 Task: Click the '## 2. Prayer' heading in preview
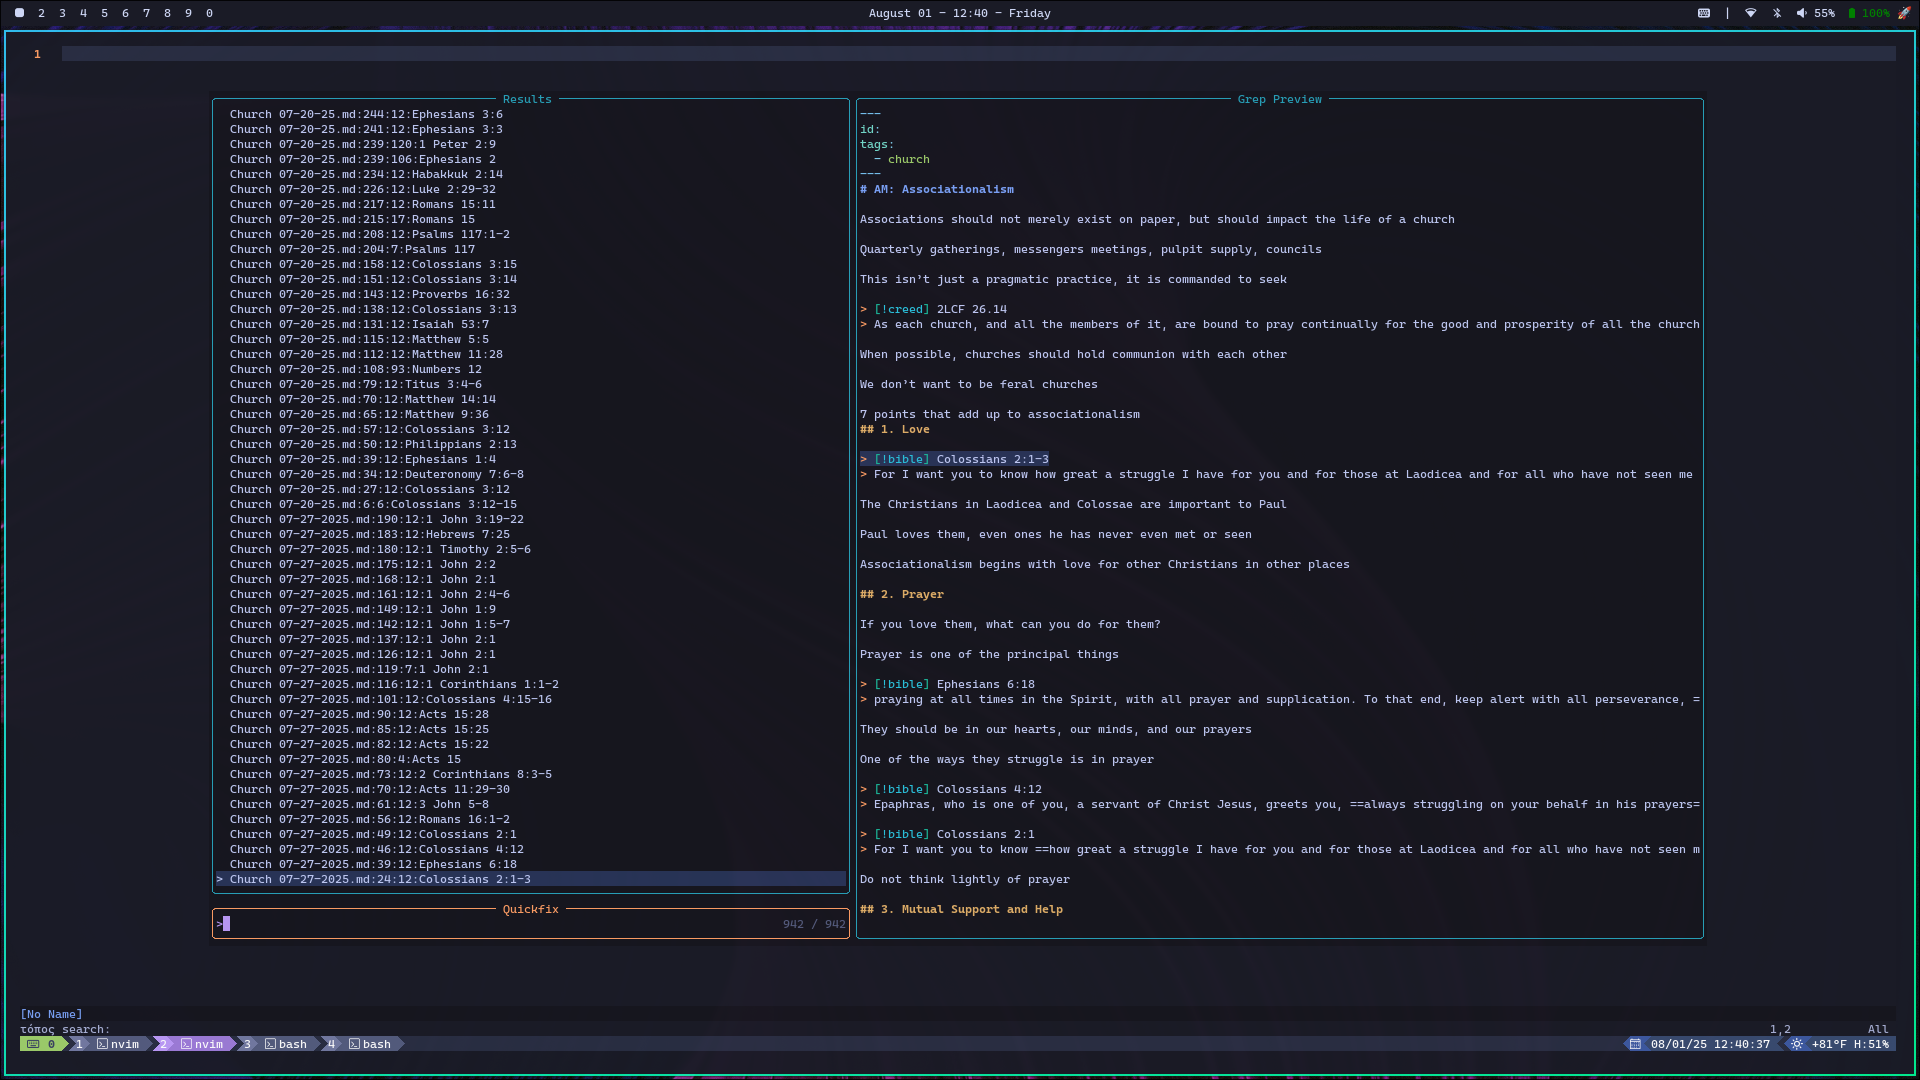[x=902, y=595]
